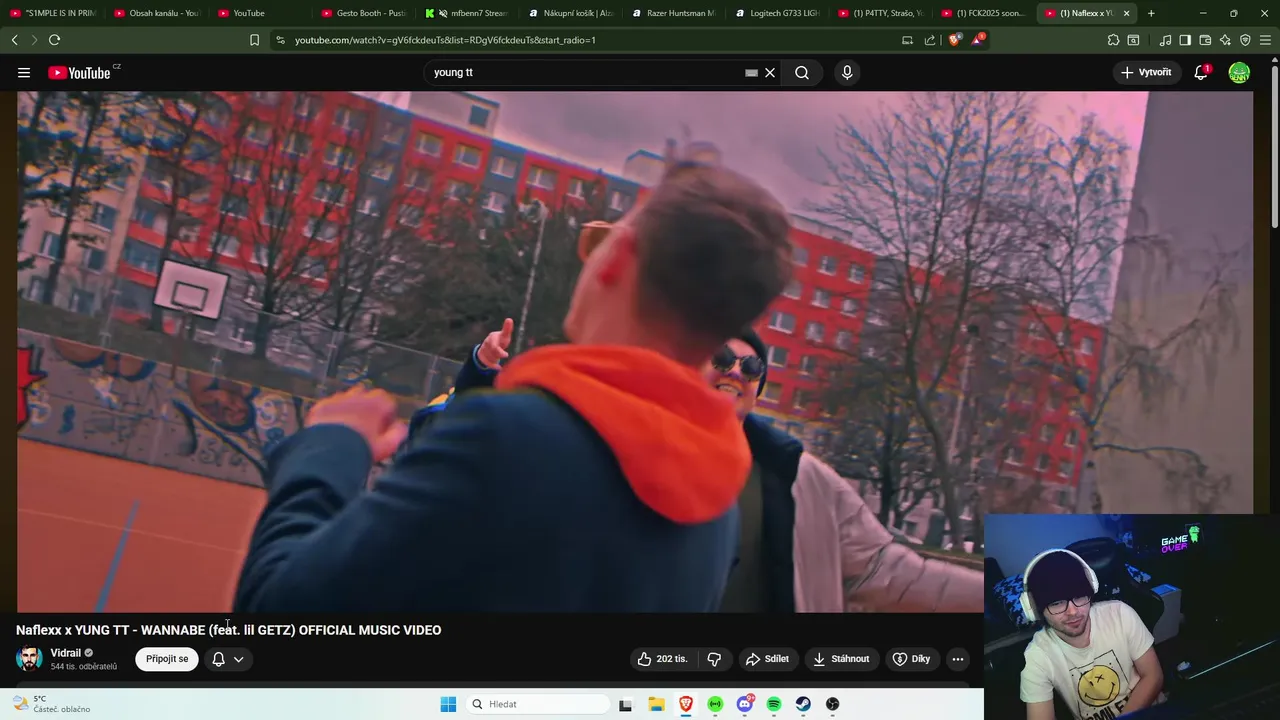Open Discord from the taskbar
This screenshot has height=720, width=1280.
(x=744, y=704)
